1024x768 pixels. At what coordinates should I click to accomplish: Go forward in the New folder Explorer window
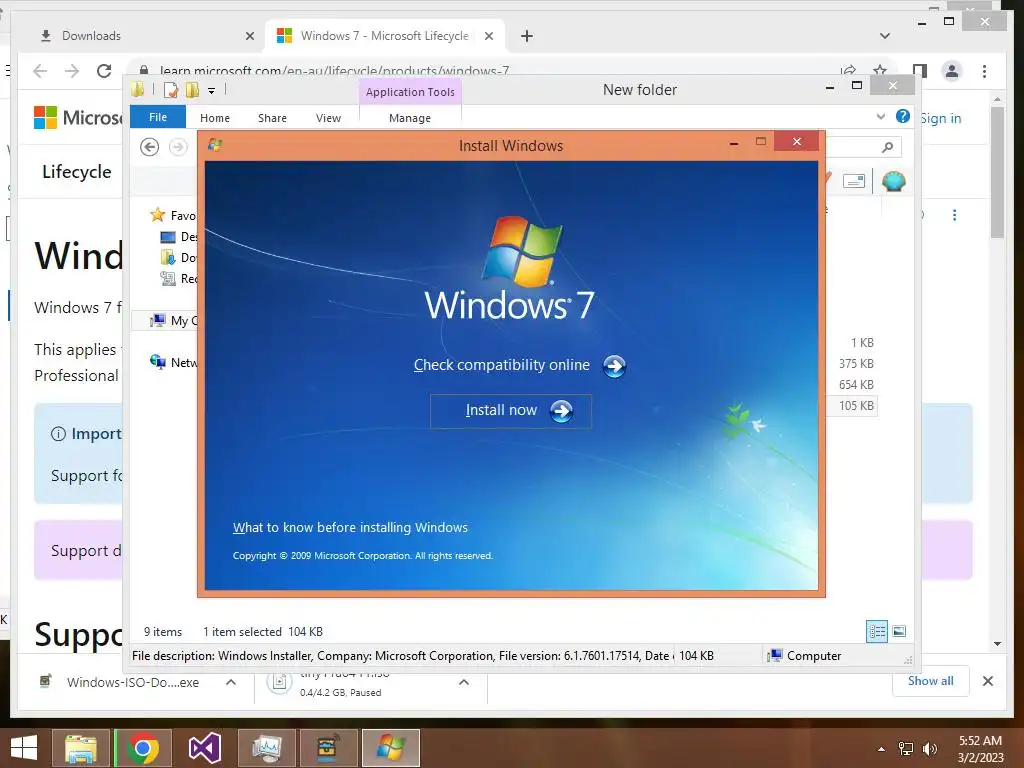[178, 147]
